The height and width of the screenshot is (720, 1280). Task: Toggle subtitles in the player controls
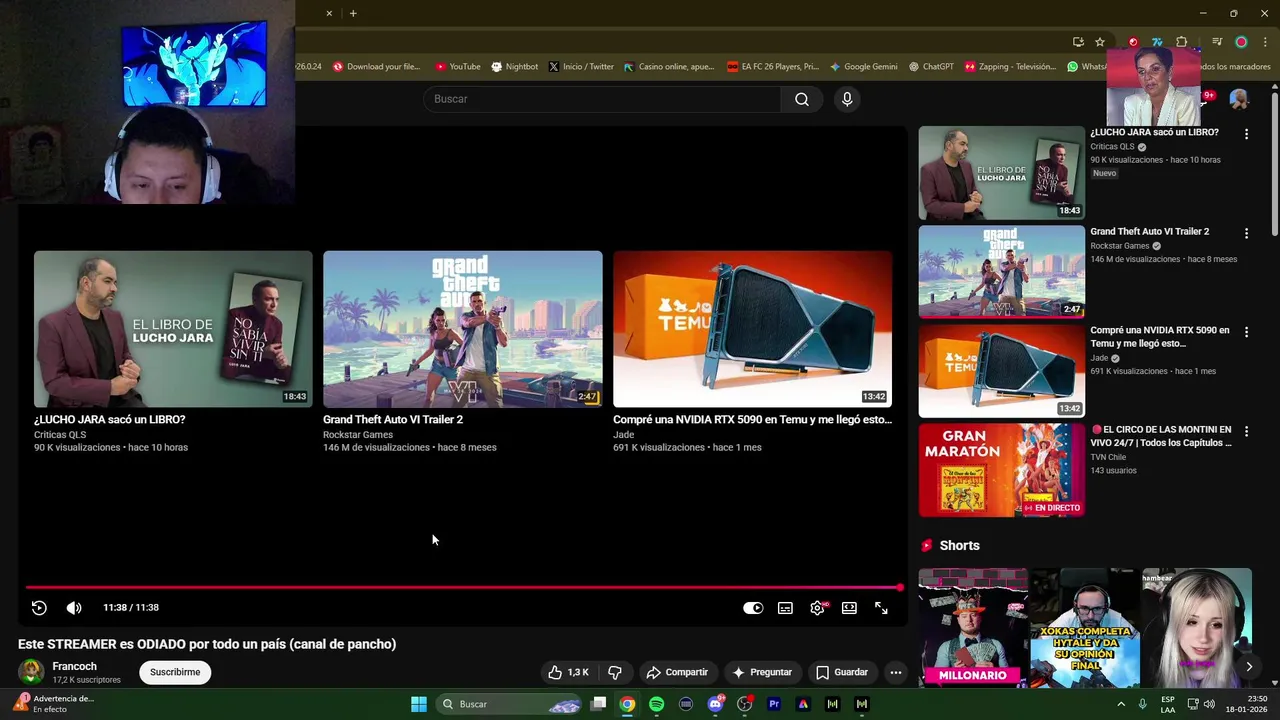[785, 607]
